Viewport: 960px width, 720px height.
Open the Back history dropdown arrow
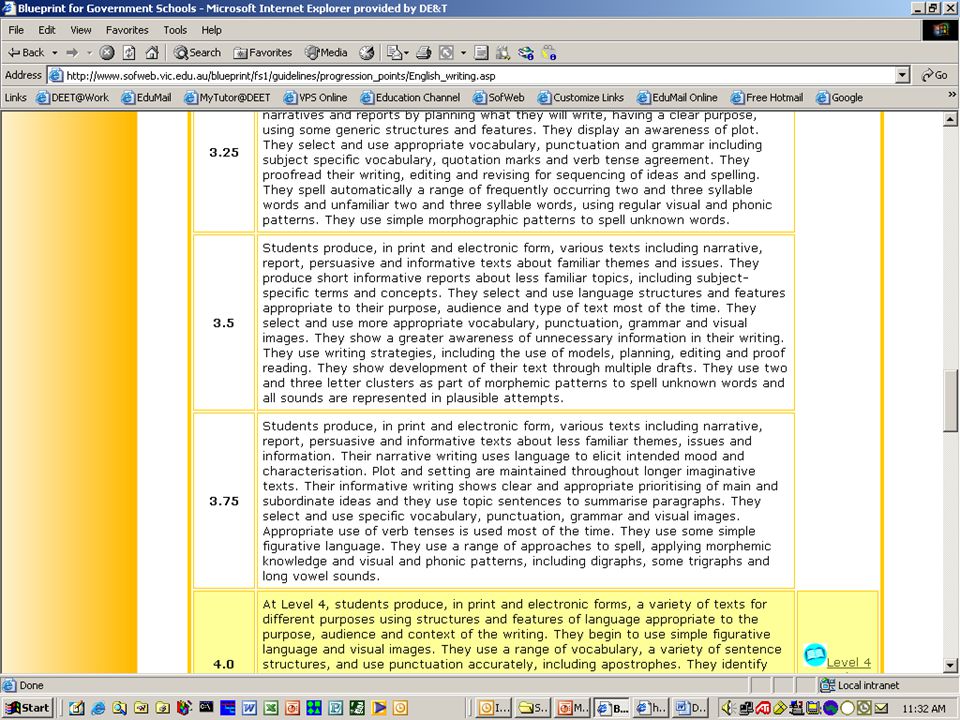click(54, 53)
